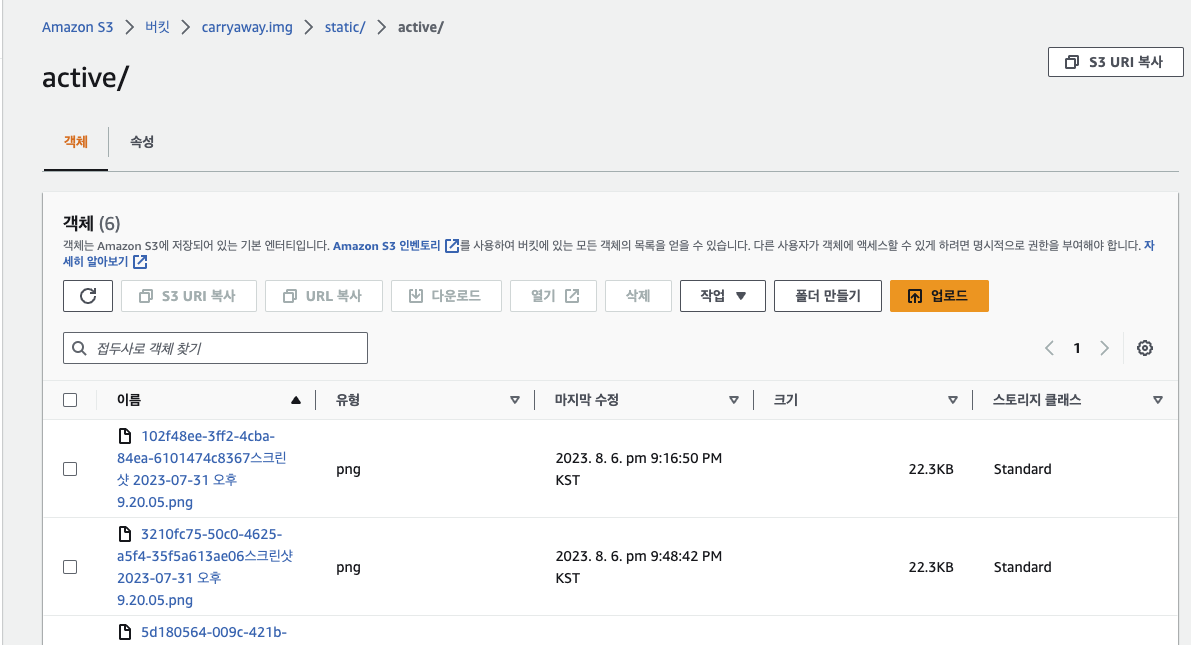Click file icon of 102f48ee object

coord(125,436)
